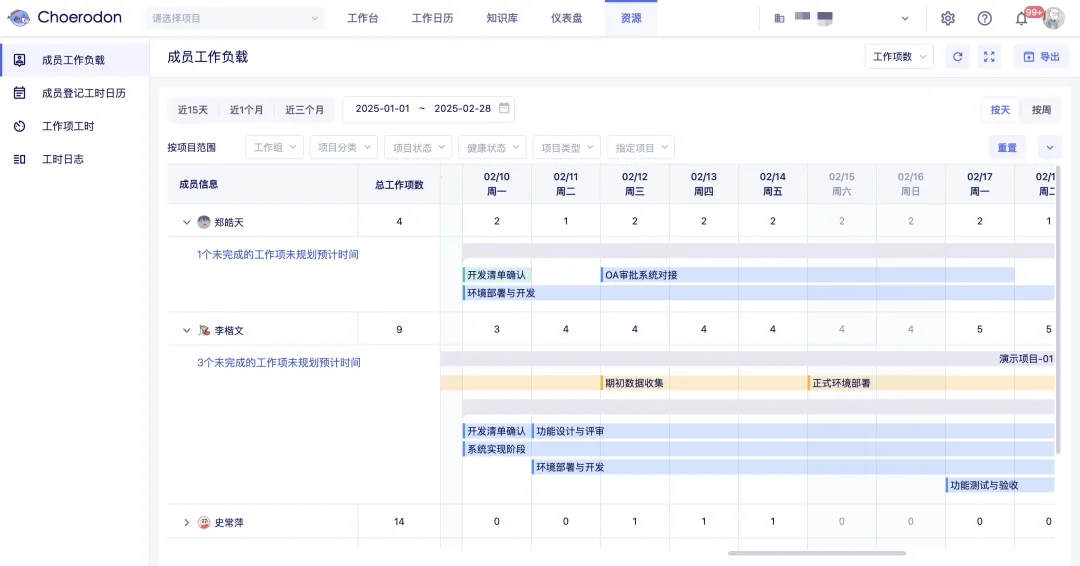Open the 项目分类 filter dropdown
1080x566 pixels.
[x=343, y=147]
